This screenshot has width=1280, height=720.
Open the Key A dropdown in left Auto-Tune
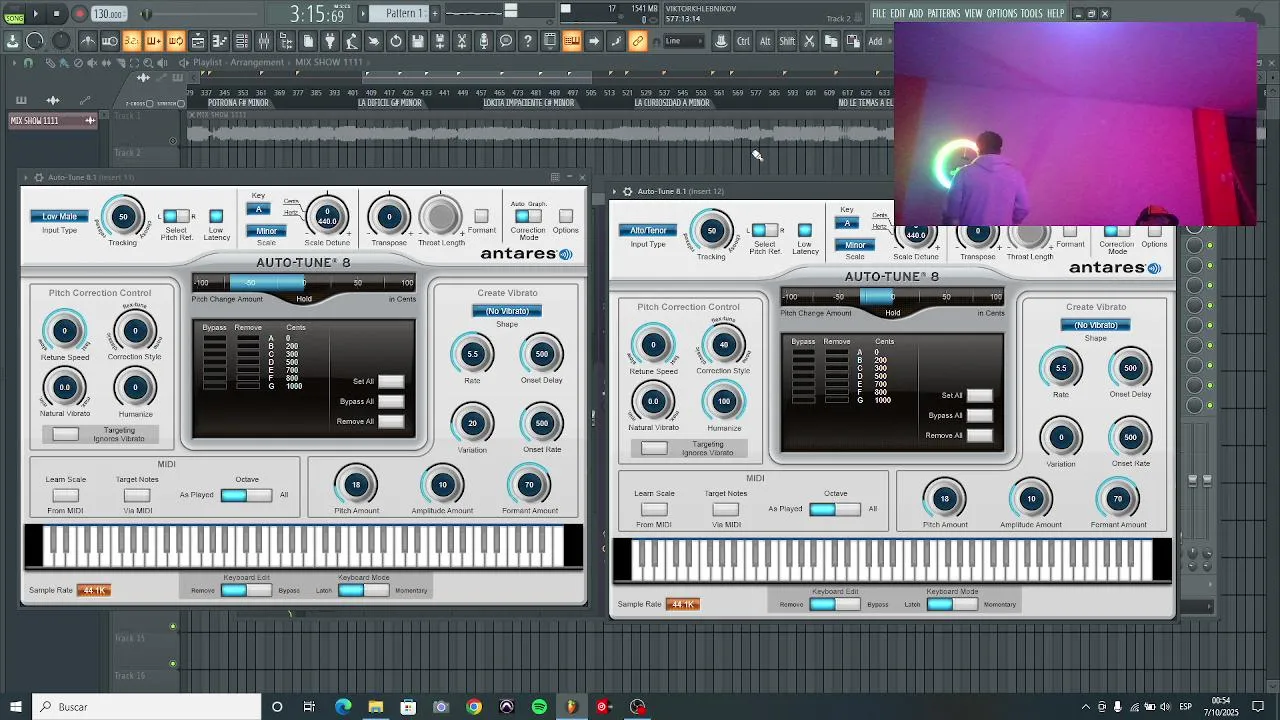[x=258, y=209]
